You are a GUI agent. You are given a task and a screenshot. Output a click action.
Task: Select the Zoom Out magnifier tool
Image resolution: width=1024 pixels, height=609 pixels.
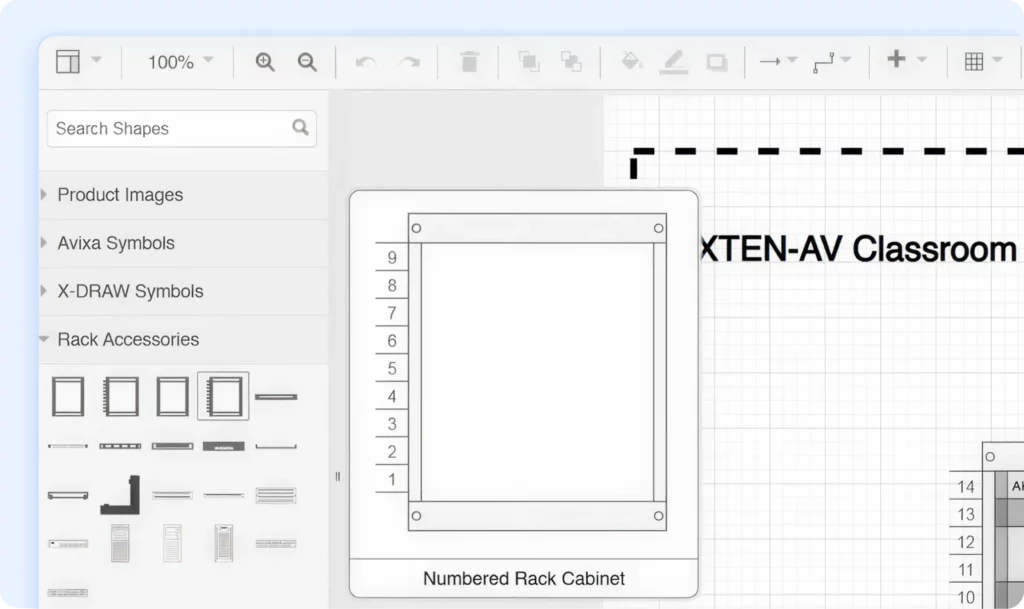[x=307, y=61]
